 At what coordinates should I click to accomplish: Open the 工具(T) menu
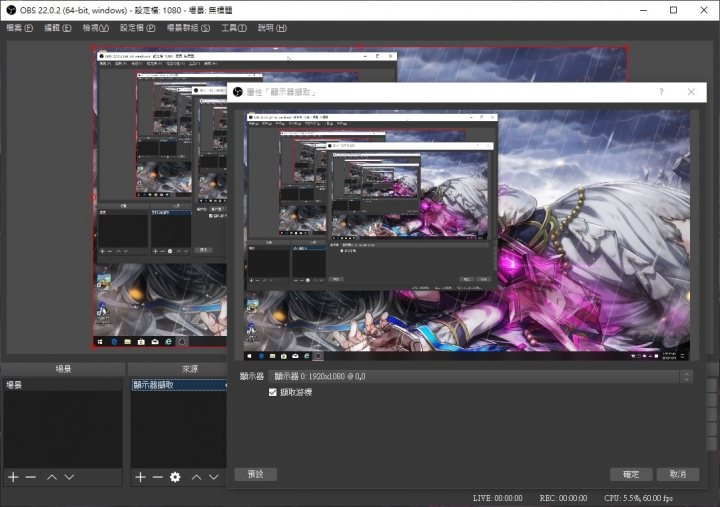[x=234, y=28]
